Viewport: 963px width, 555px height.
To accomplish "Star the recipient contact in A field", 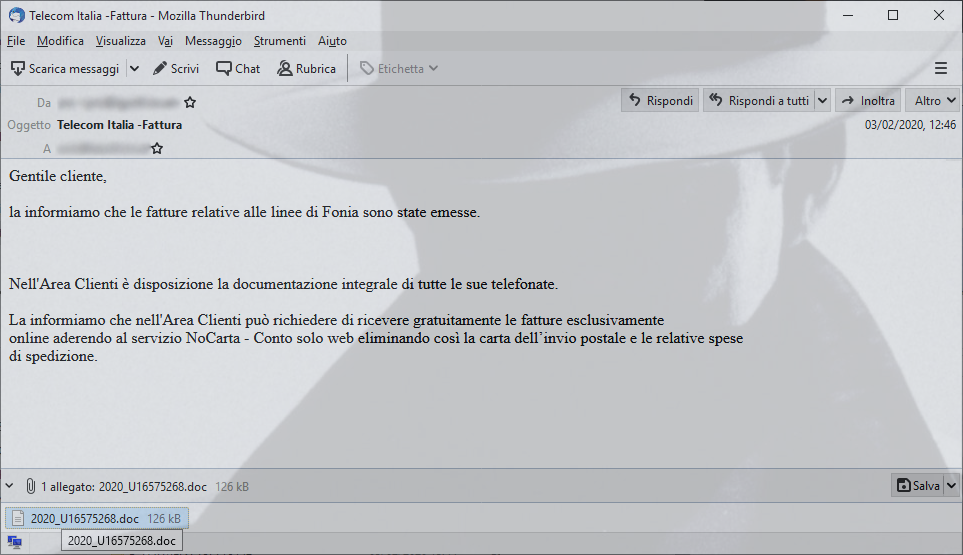I will click(x=157, y=148).
